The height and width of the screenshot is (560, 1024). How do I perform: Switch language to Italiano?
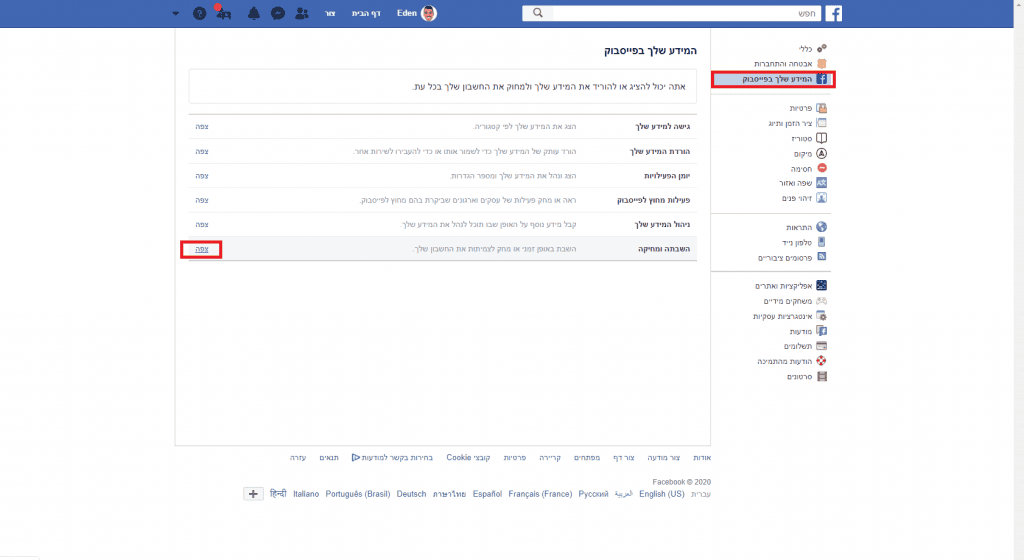coord(306,494)
